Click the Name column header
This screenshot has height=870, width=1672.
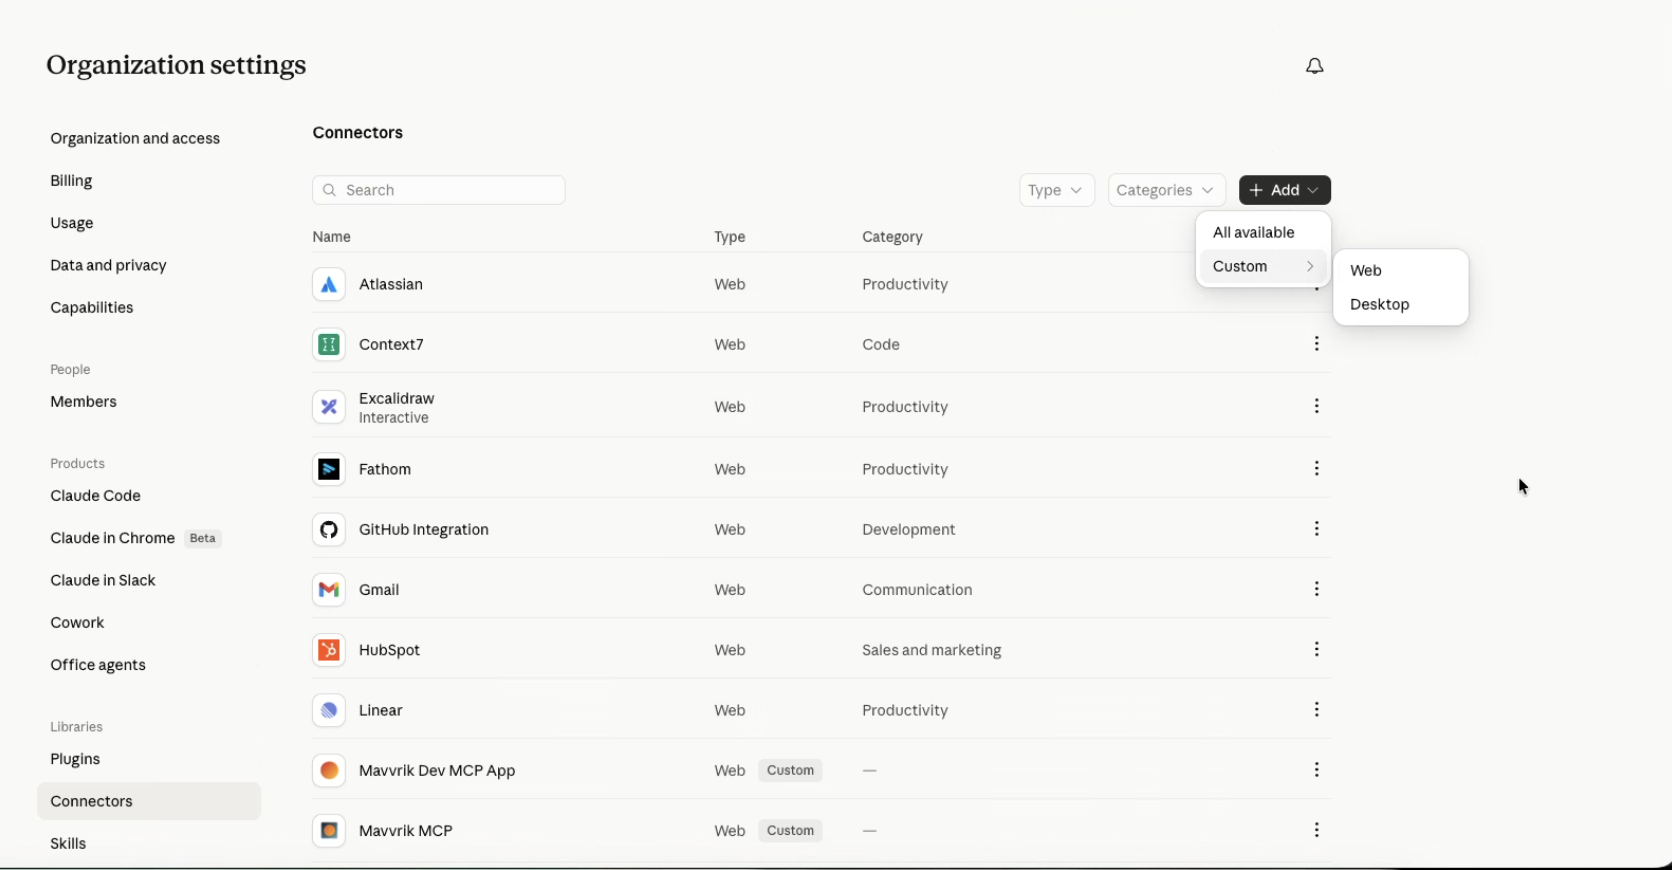[x=331, y=237]
